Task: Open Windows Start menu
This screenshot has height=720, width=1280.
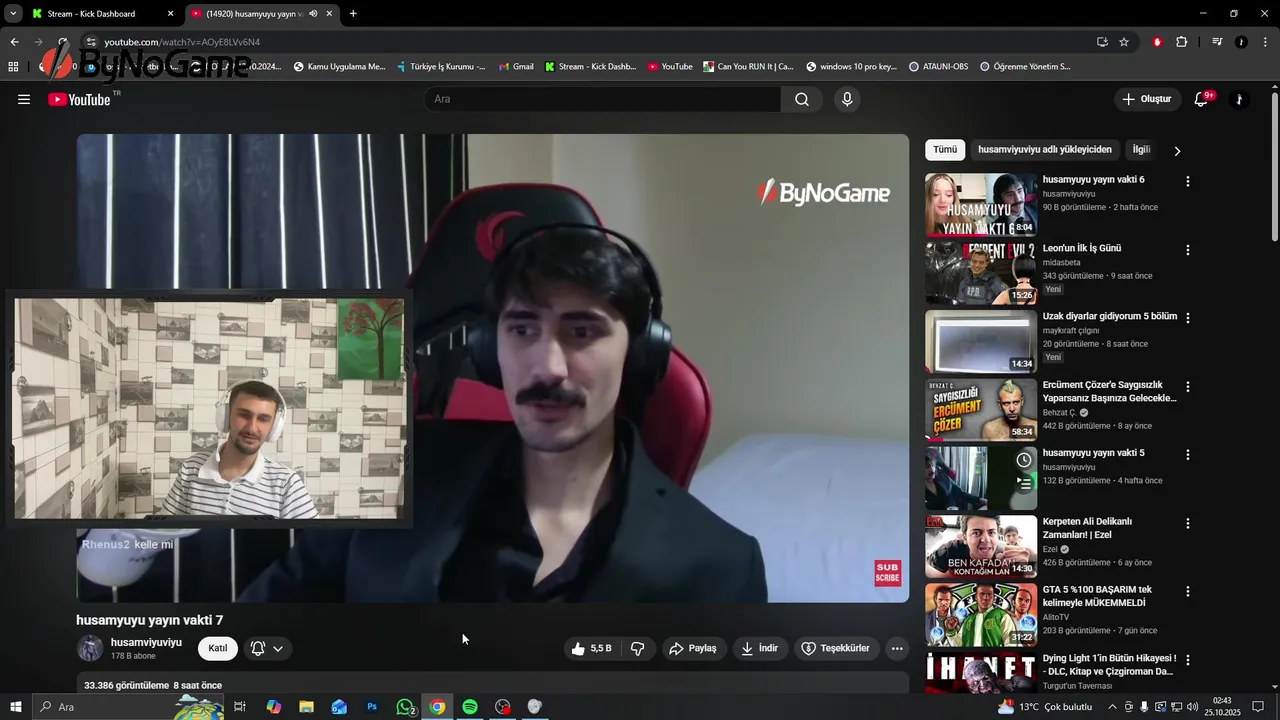Action: point(16,707)
